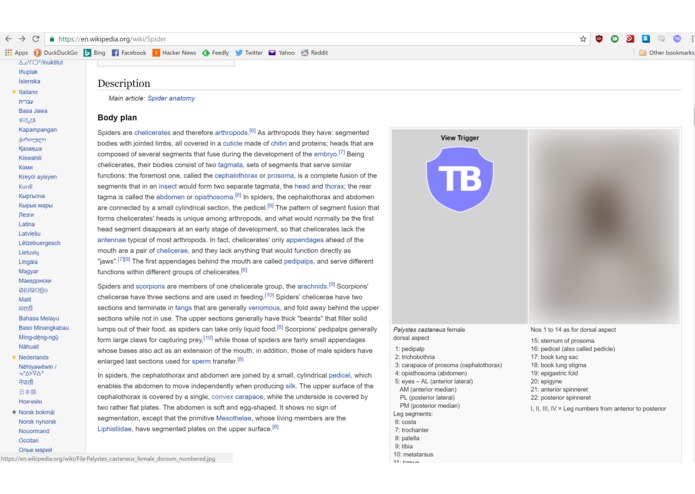Open the gray extension icon in toolbar

click(x=661, y=39)
